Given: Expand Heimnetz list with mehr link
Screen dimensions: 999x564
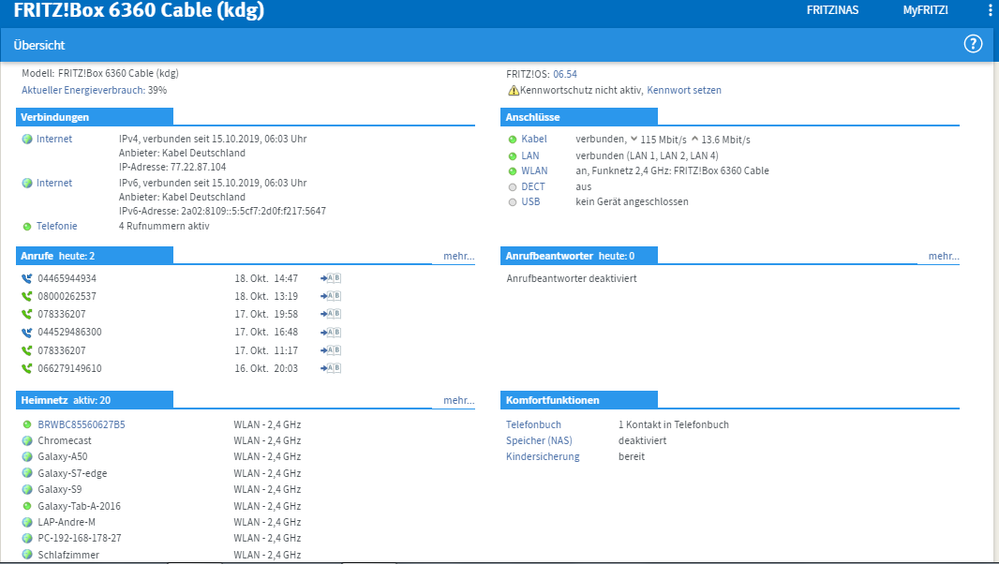Looking at the screenshot, I should pos(459,400).
